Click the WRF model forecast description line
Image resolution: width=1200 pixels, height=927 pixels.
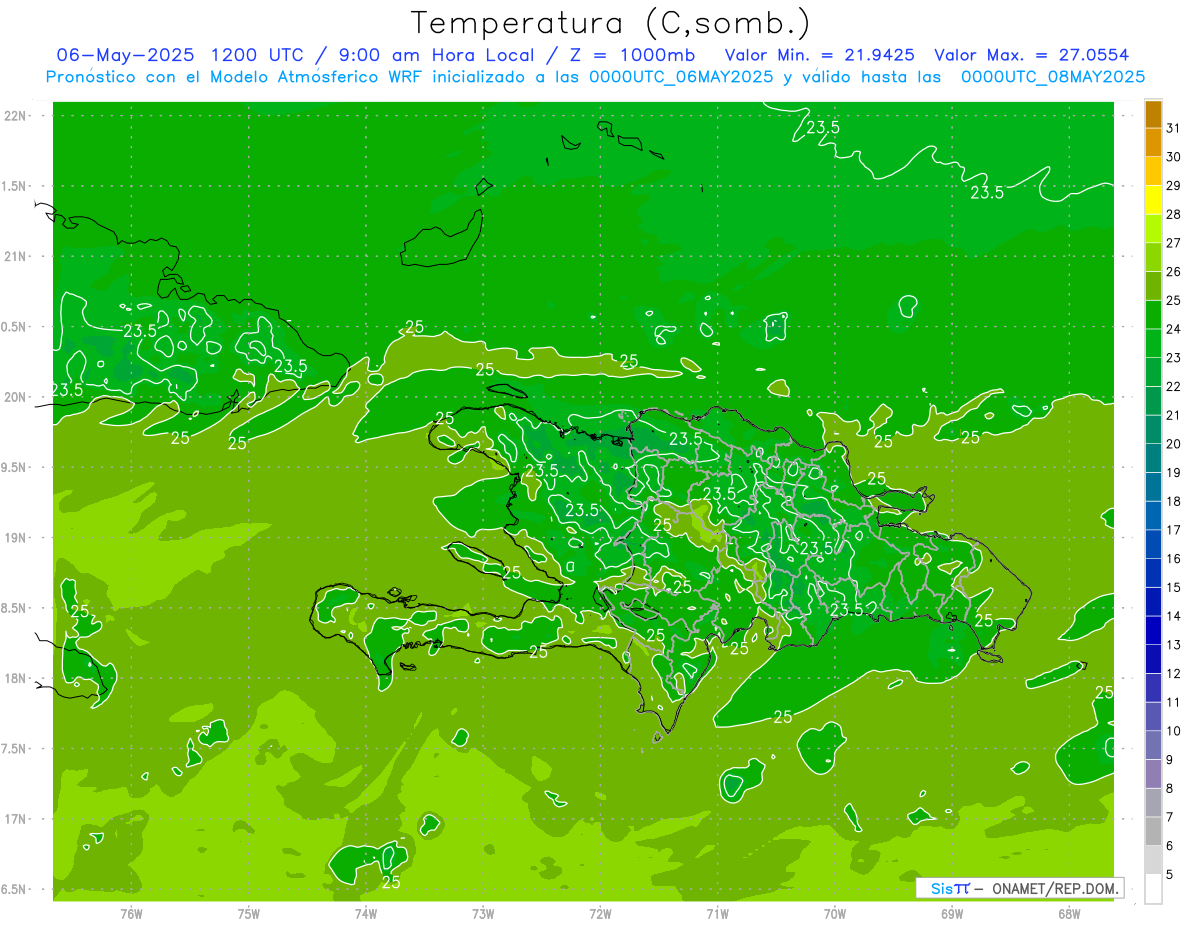tap(595, 76)
